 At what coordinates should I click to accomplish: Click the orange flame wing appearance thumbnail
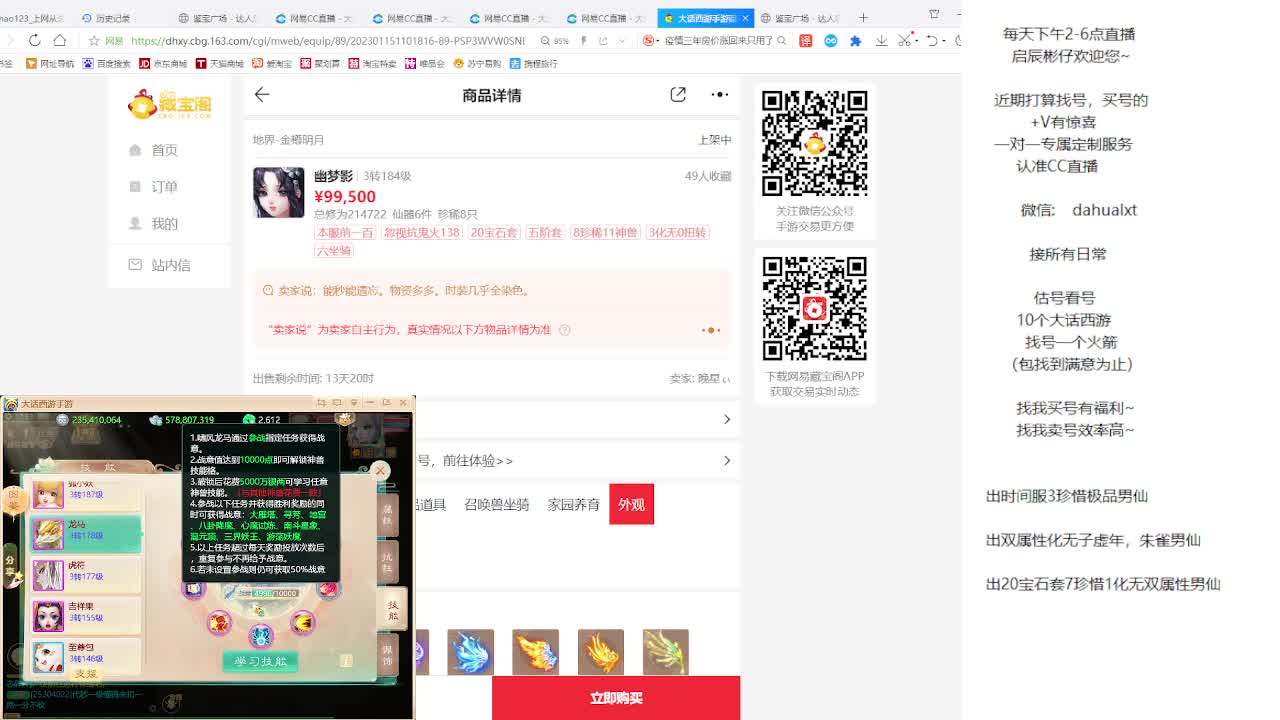(535, 652)
